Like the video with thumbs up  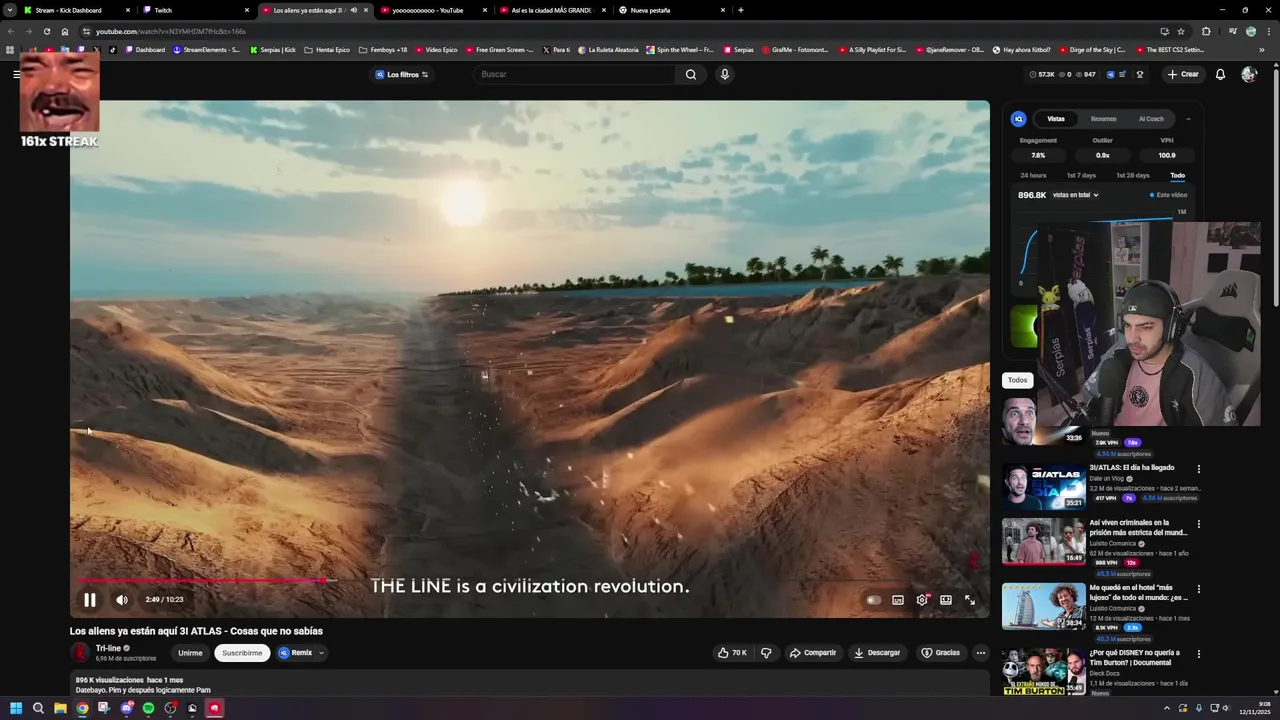(732, 653)
